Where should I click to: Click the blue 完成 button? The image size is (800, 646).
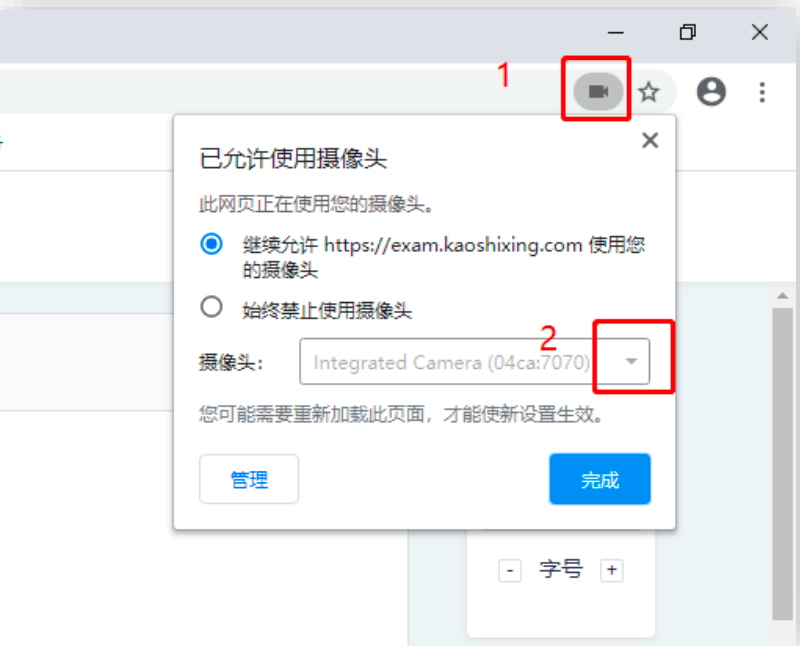(x=600, y=479)
